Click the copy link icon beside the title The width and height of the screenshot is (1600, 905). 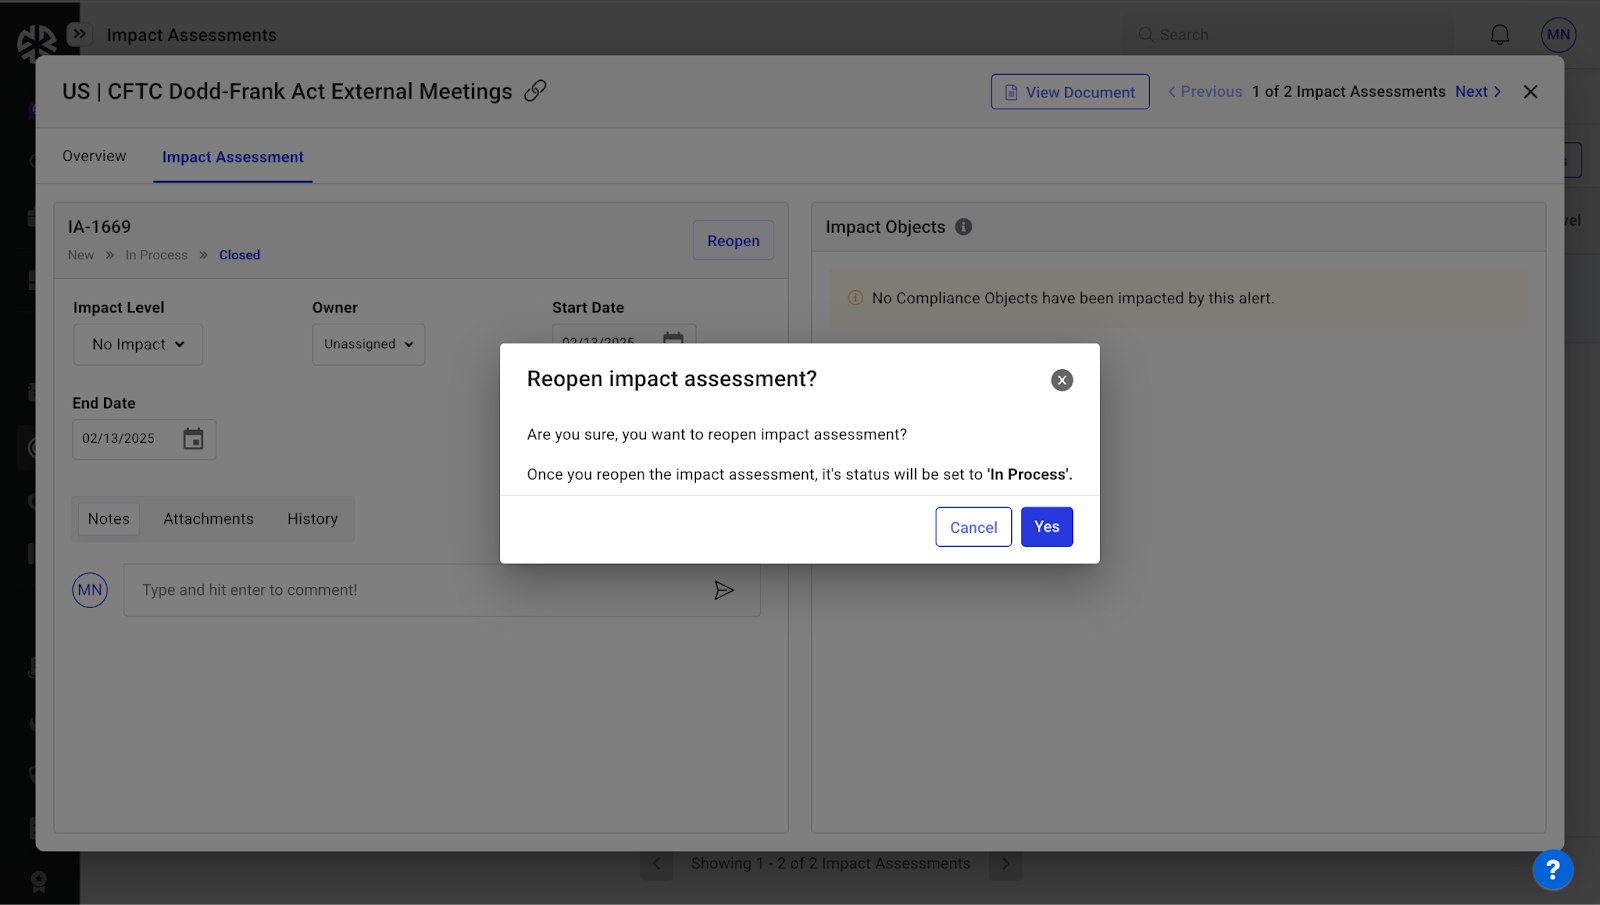(x=536, y=91)
